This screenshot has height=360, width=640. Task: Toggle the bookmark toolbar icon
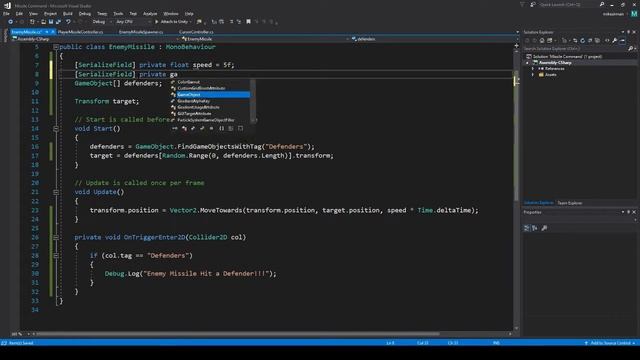point(248,22)
